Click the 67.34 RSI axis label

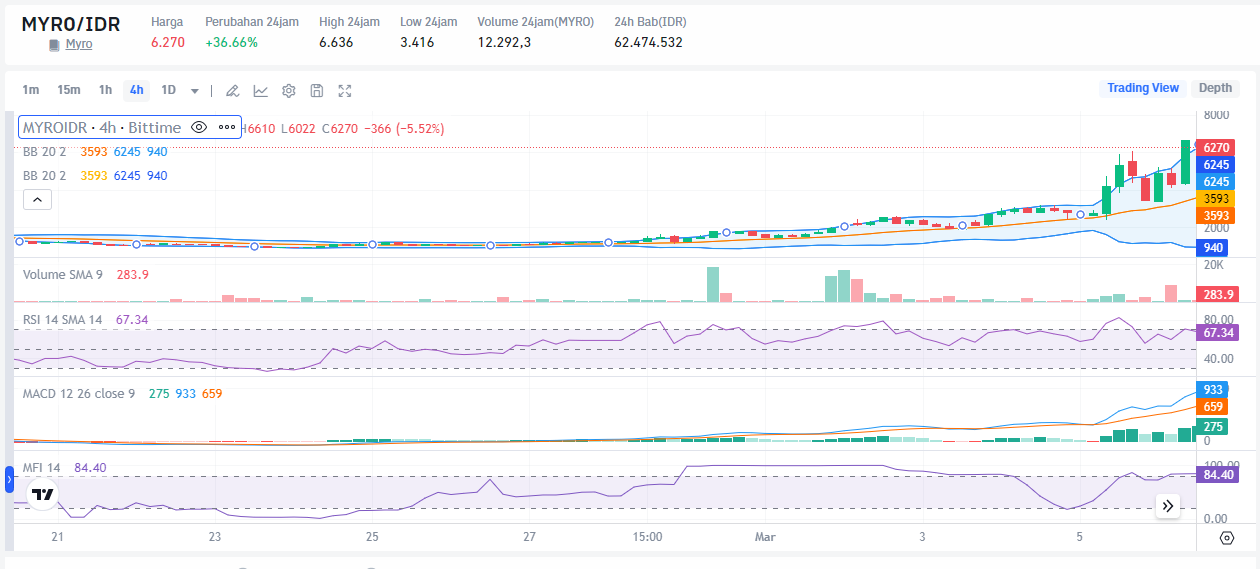click(x=1217, y=332)
